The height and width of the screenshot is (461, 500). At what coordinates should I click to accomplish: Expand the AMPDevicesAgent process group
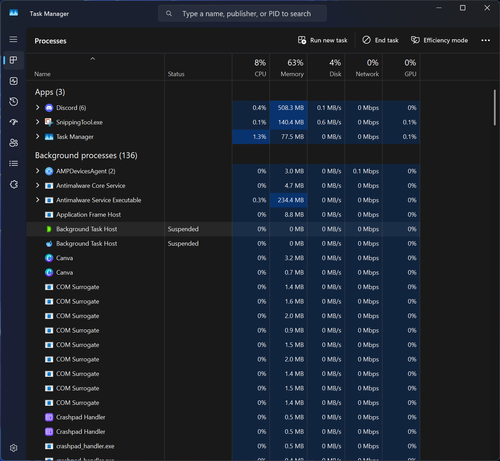37,171
